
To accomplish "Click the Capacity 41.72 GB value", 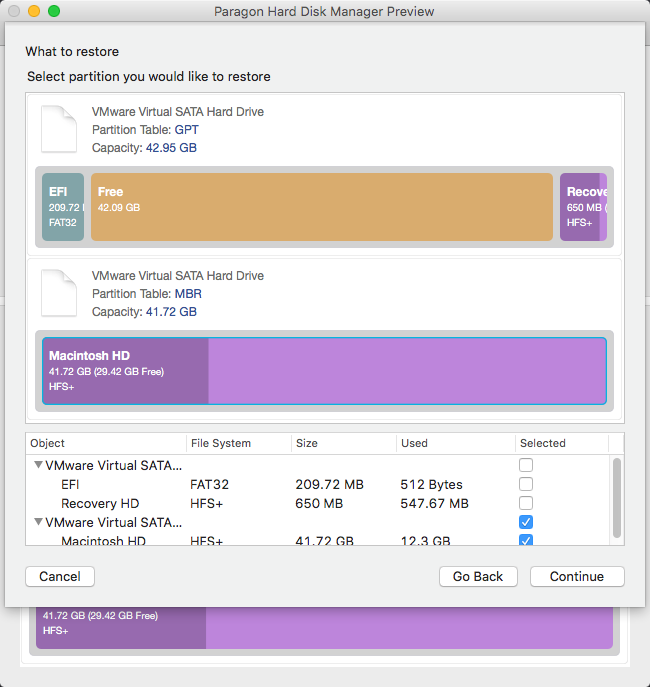I will coord(171,312).
